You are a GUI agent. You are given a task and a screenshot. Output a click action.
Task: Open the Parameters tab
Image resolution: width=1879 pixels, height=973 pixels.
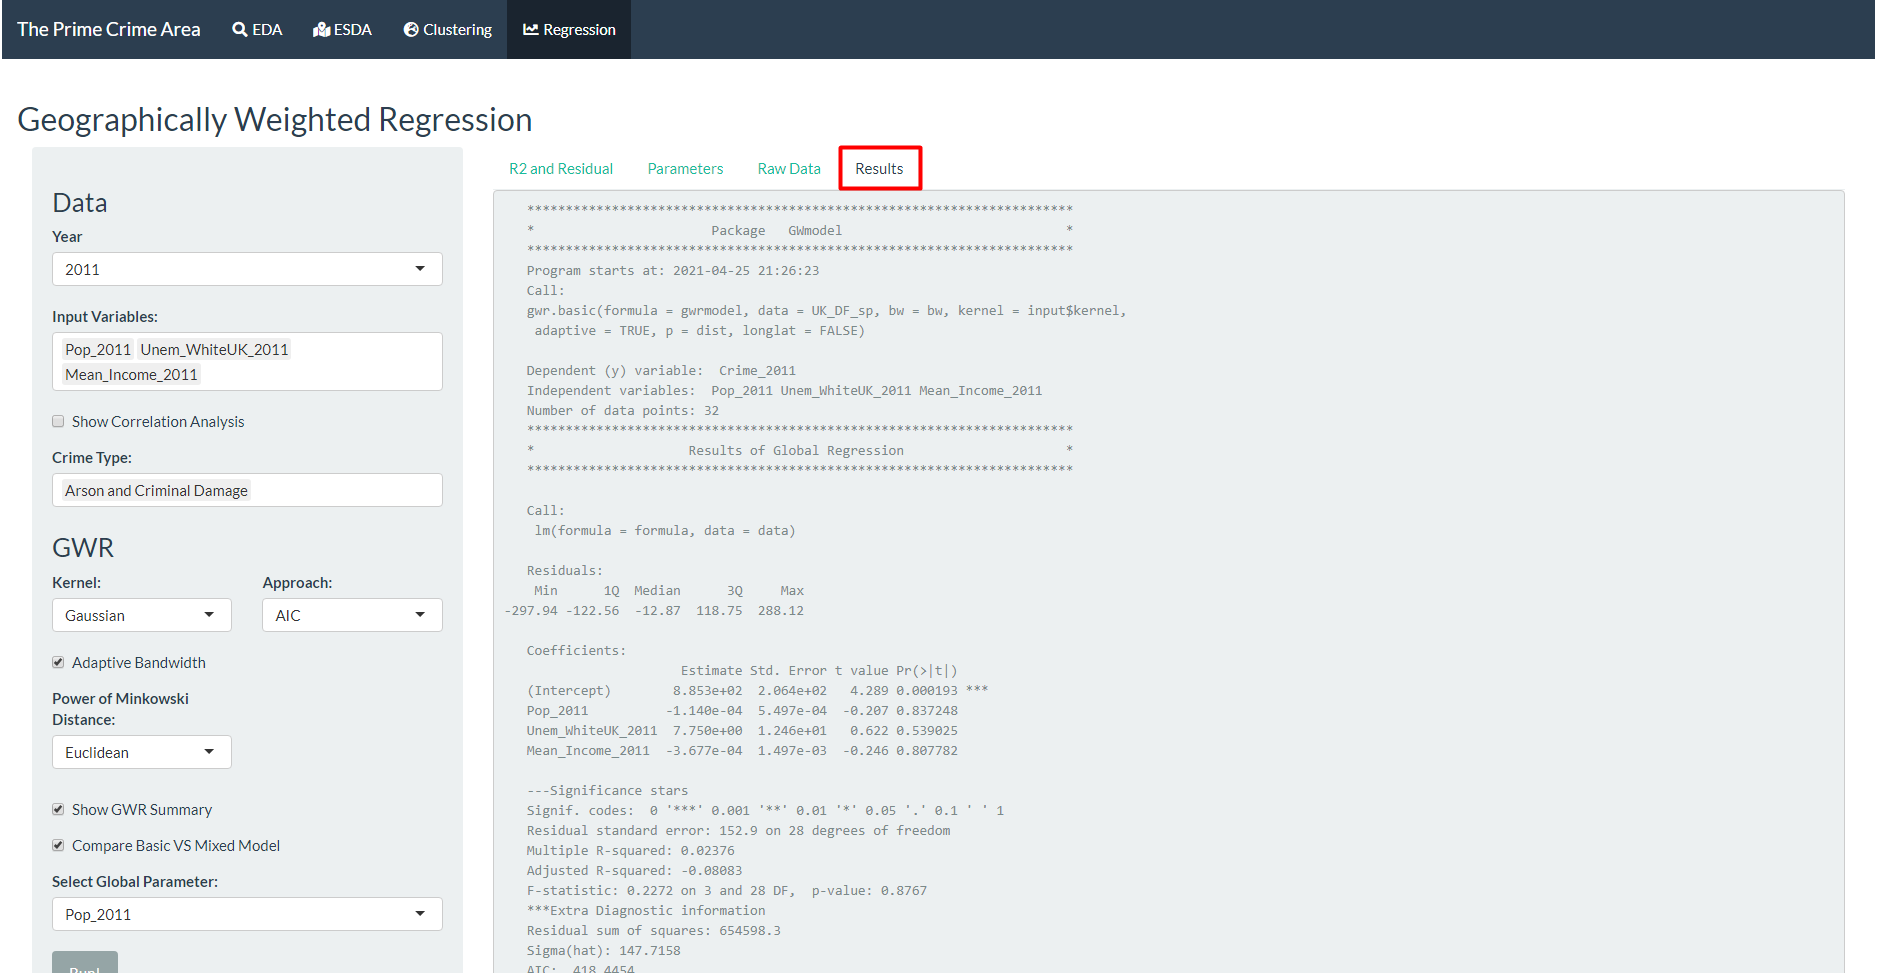pyautogui.click(x=685, y=169)
